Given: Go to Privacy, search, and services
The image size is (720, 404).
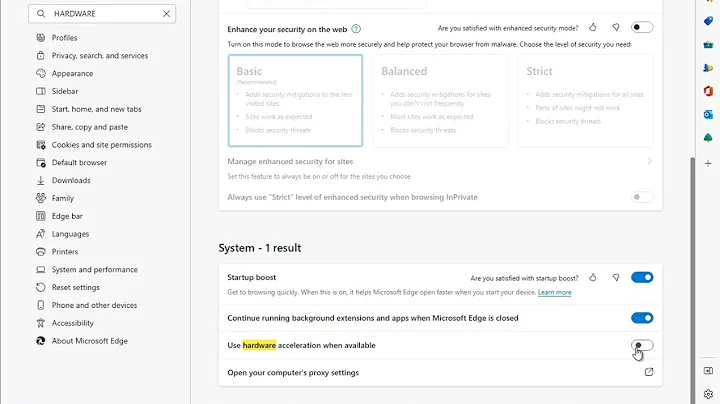Looking at the screenshot, I should (x=100, y=56).
